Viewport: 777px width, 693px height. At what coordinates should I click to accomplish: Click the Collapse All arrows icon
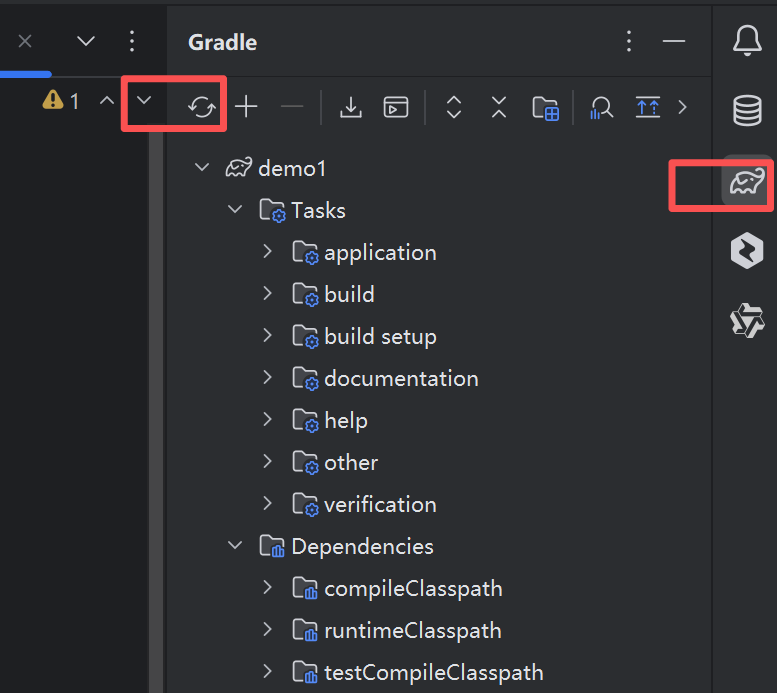(x=499, y=107)
